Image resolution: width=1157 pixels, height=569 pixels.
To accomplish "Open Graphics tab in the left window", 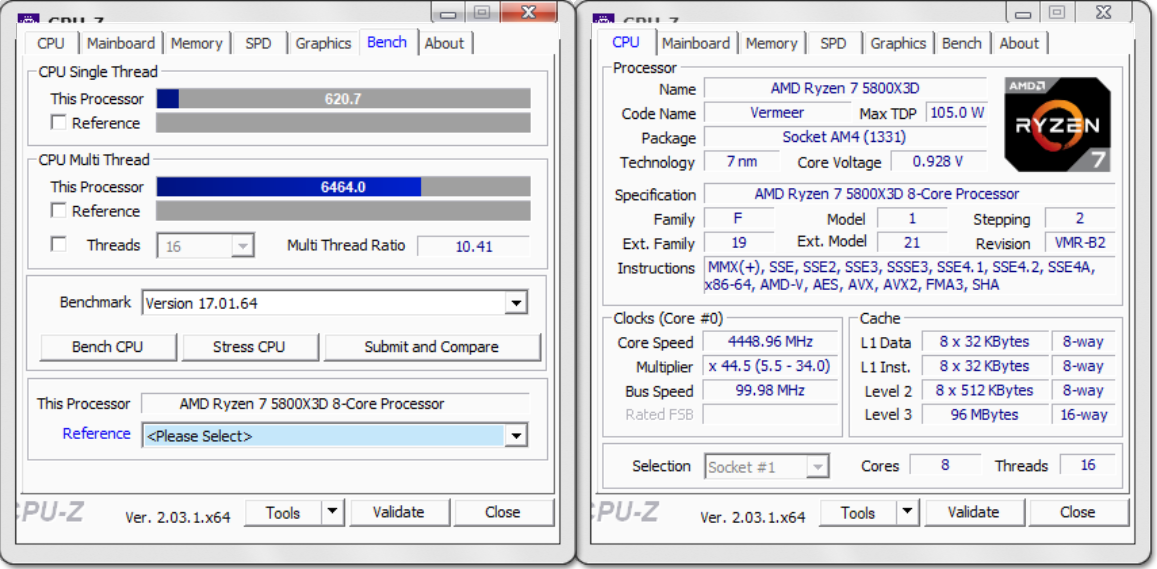I will (x=323, y=44).
